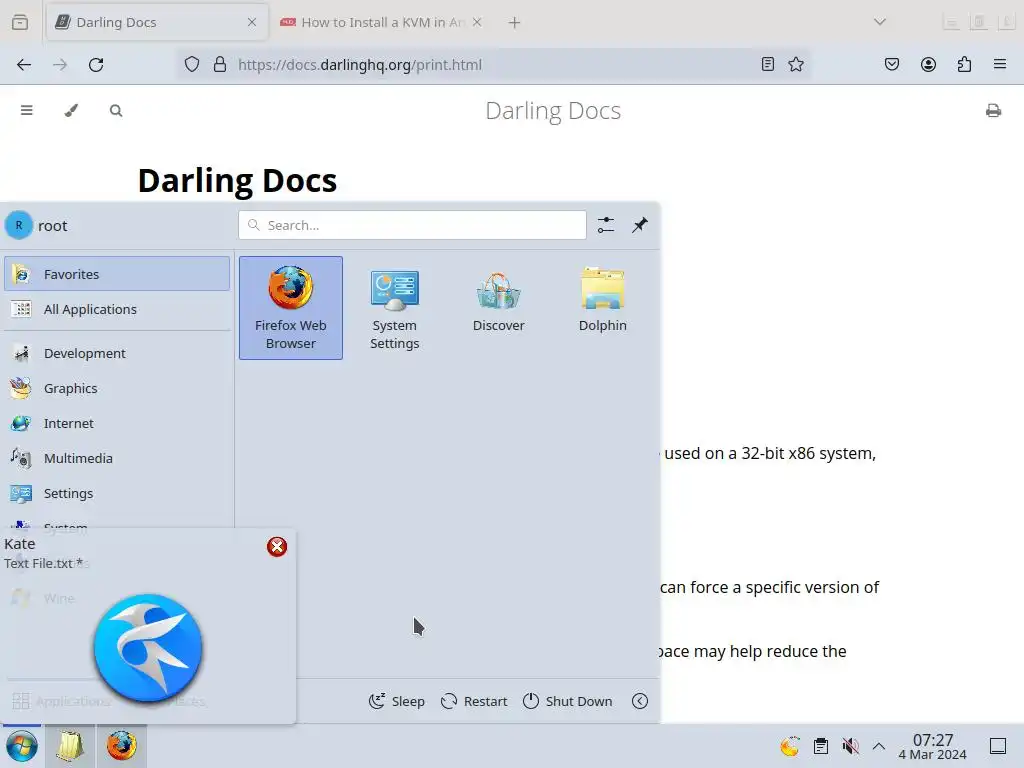Open the night color tray icon
The image size is (1024, 768).
[x=790, y=746]
